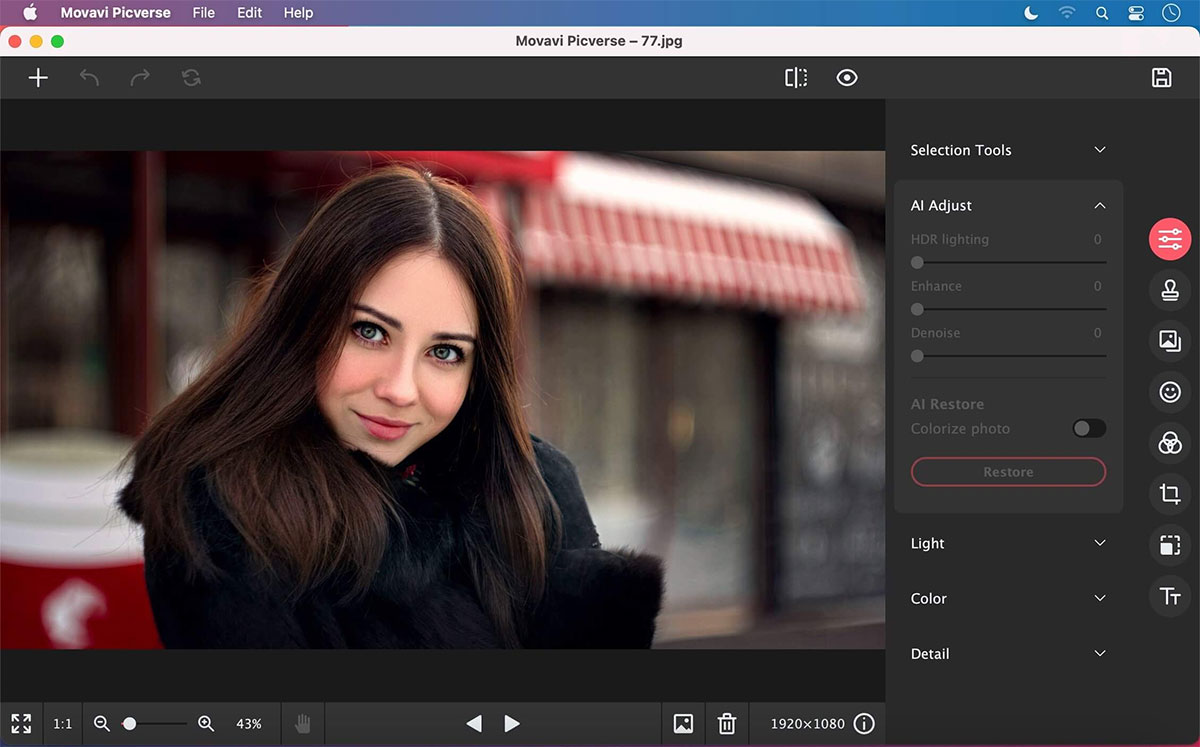
Task: Open the Adjust sliders tool in the sidebar
Action: click(x=1170, y=239)
